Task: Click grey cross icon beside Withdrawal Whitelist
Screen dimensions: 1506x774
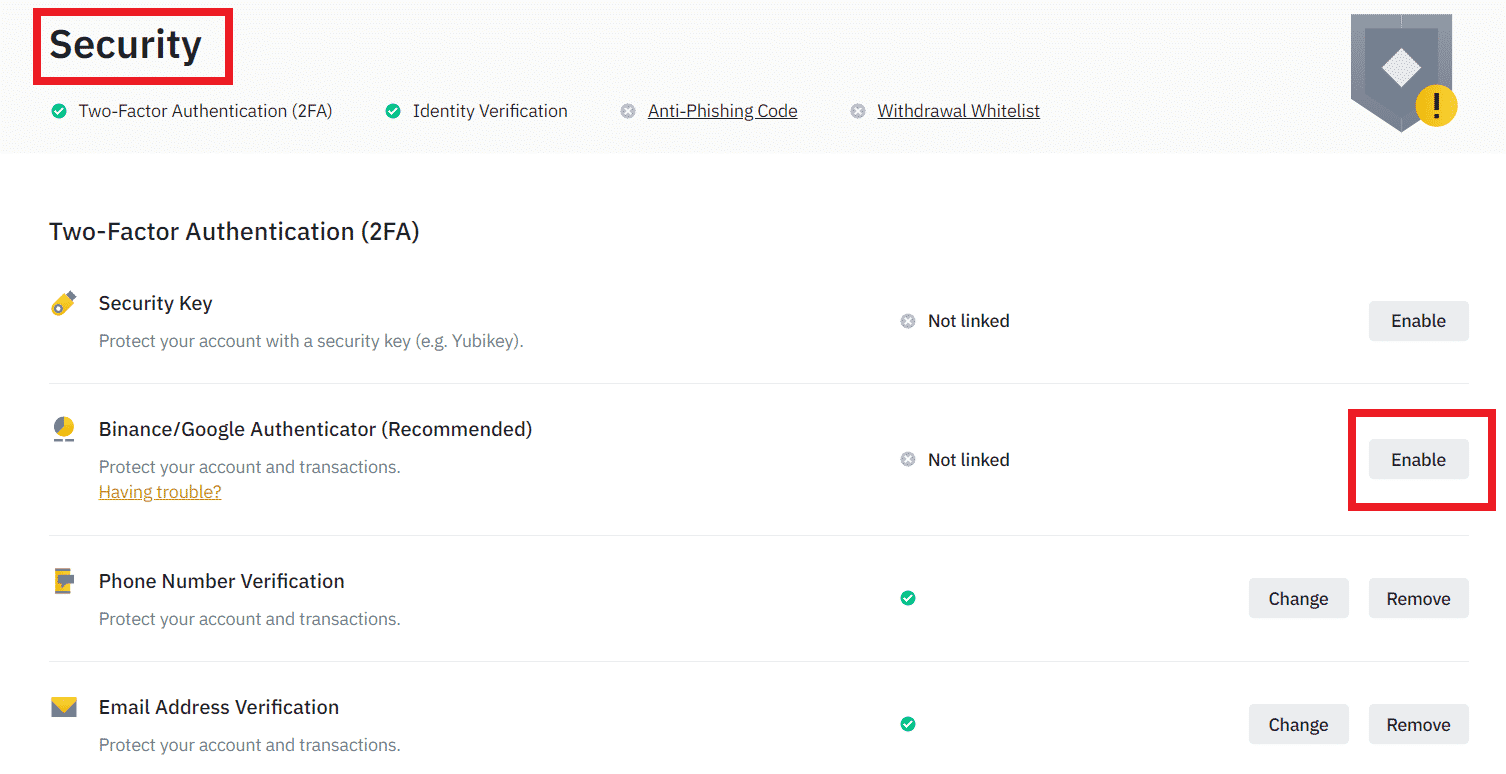Action: (x=858, y=111)
